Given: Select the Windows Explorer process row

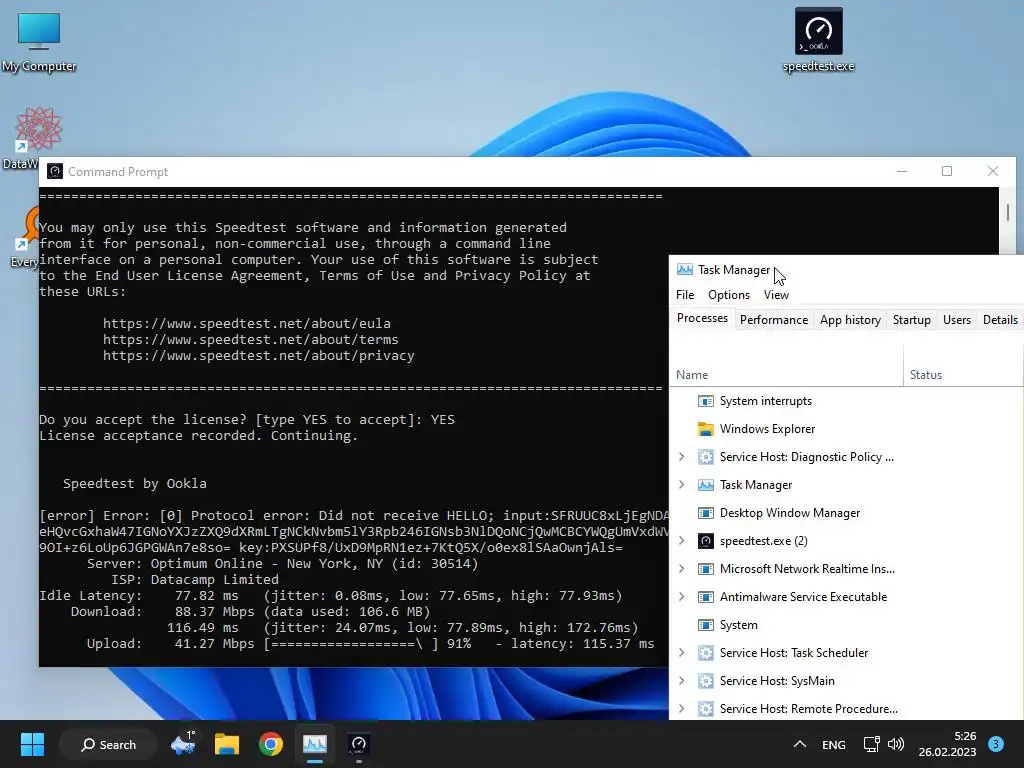Looking at the screenshot, I should coord(846,429).
